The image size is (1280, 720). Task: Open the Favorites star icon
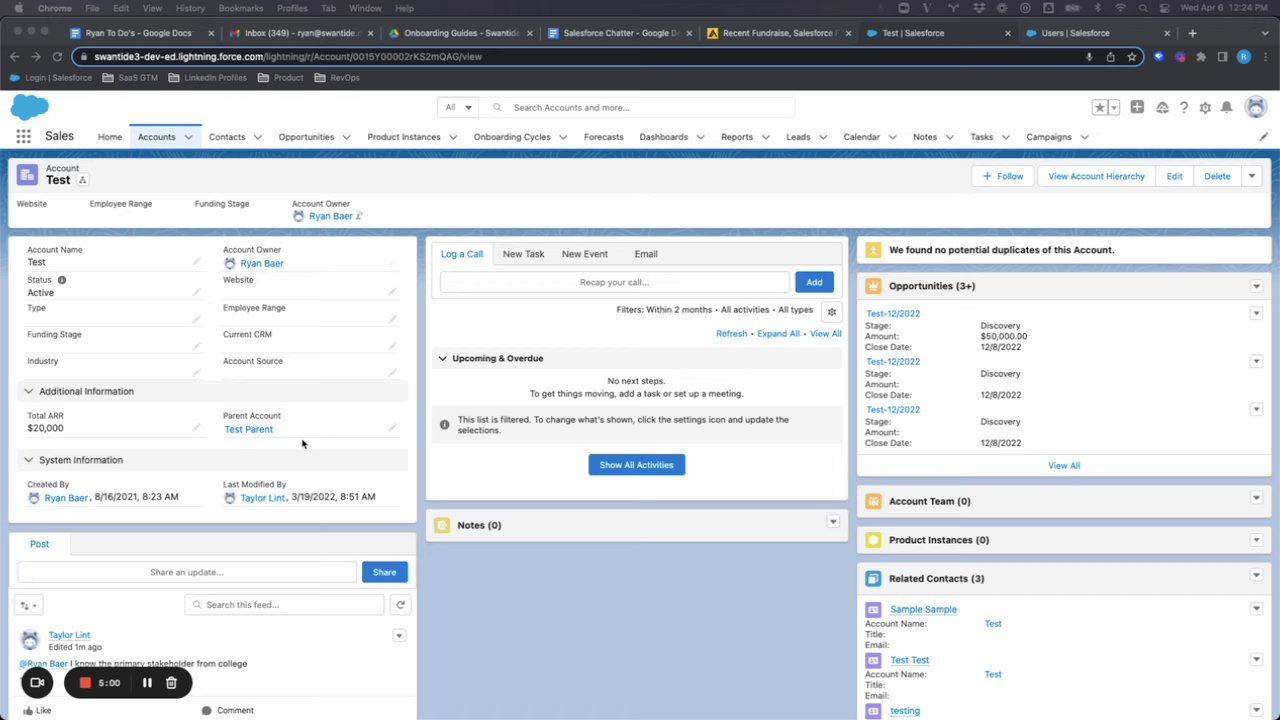click(1099, 107)
